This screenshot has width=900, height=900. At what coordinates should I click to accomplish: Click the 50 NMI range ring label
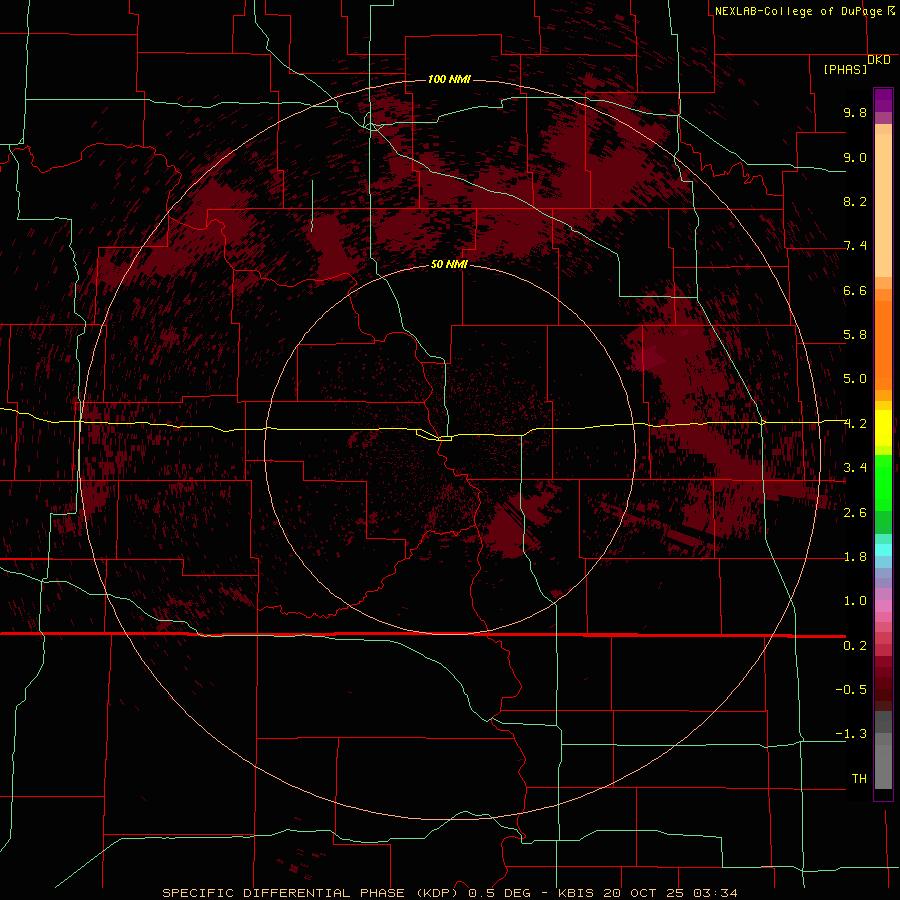coord(449,264)
